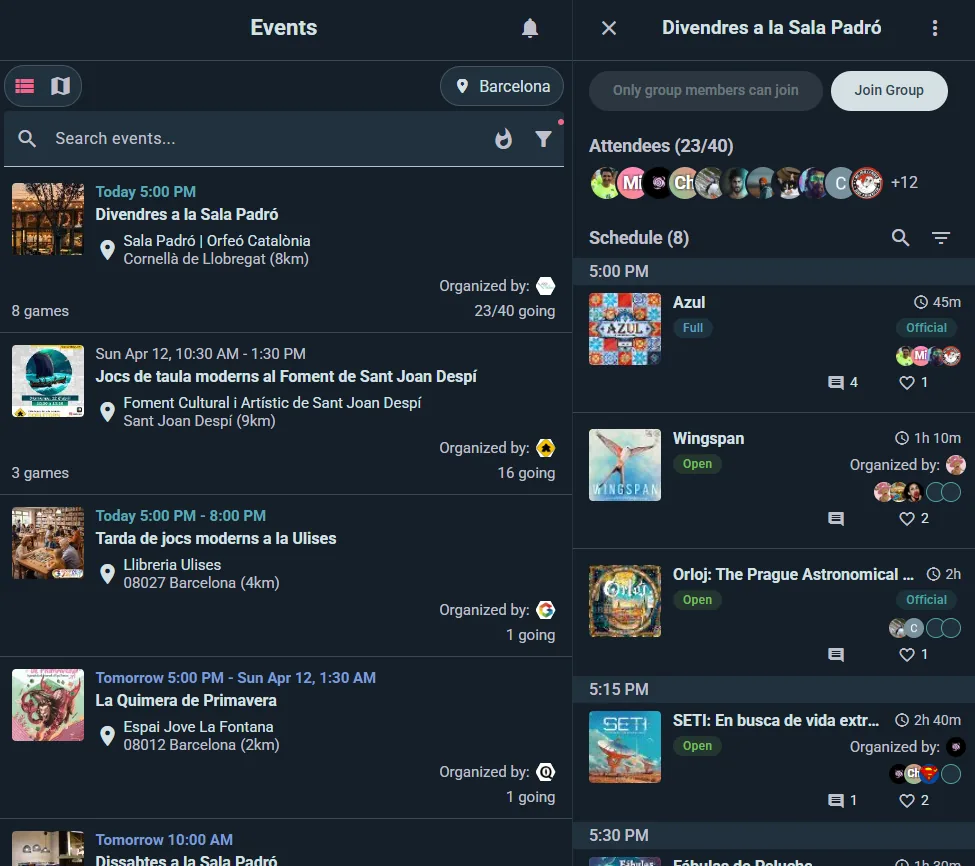Click the Official badge on Orloj
The image size is (975, 866).
[926, 600]
